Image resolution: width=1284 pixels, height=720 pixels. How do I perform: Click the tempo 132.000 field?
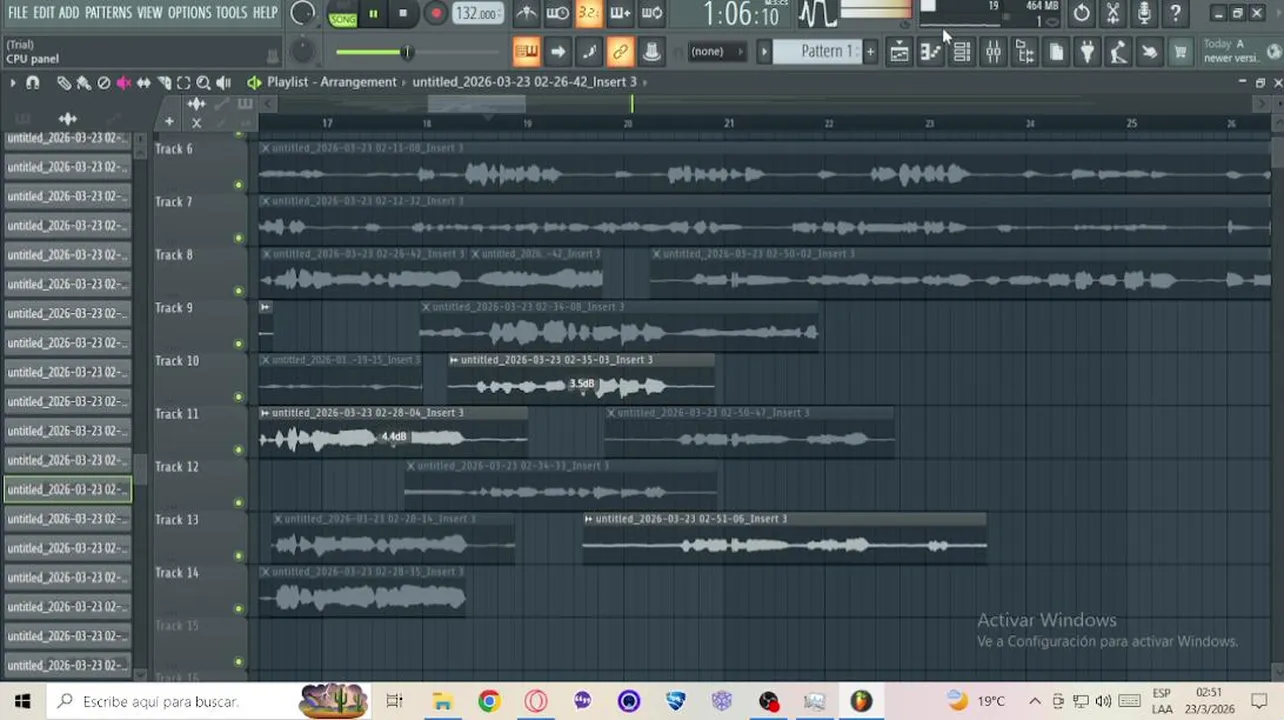(477, 14)
